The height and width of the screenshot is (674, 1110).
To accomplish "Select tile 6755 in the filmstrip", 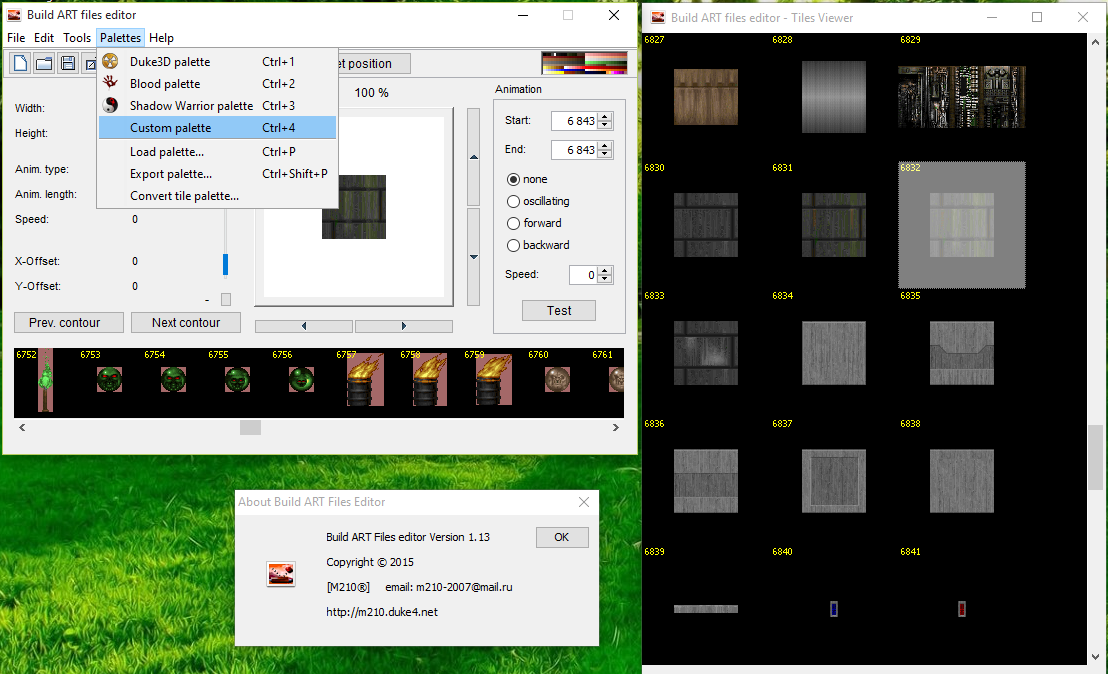I will [237, 379].
